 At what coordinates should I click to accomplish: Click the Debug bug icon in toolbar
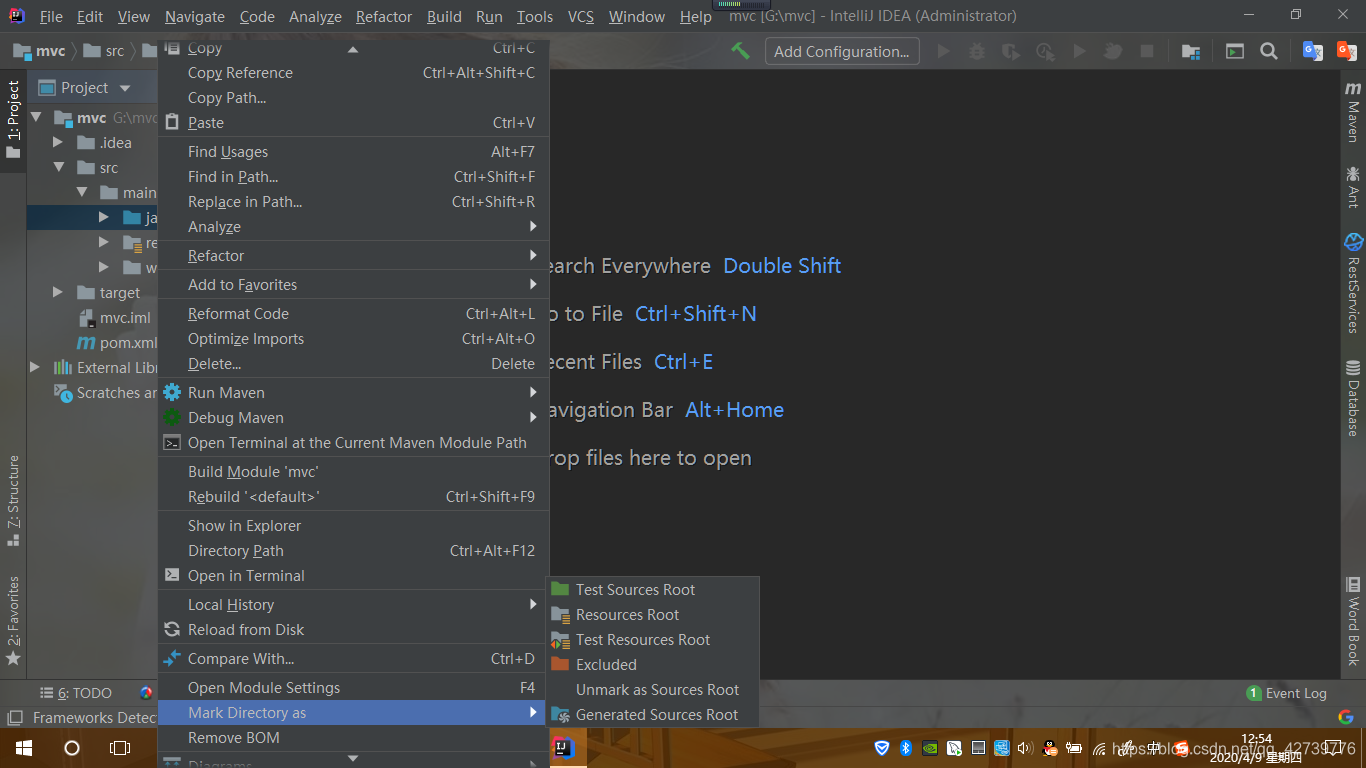pos(977,51)
